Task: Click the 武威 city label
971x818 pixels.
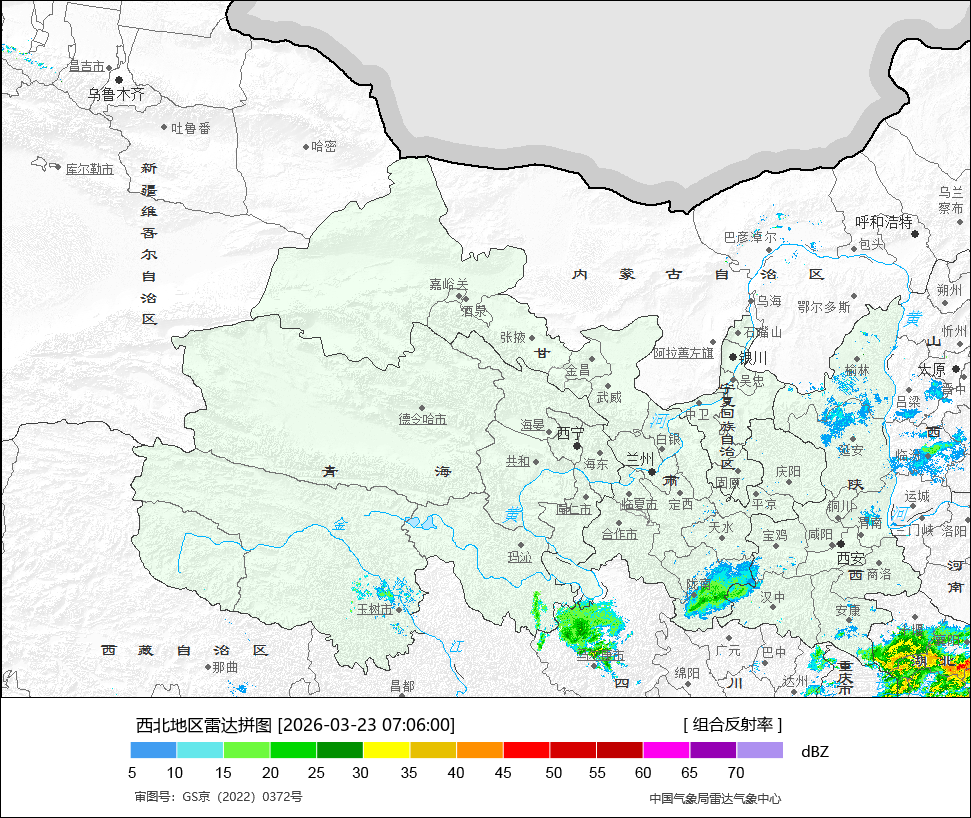Action: 609,397
